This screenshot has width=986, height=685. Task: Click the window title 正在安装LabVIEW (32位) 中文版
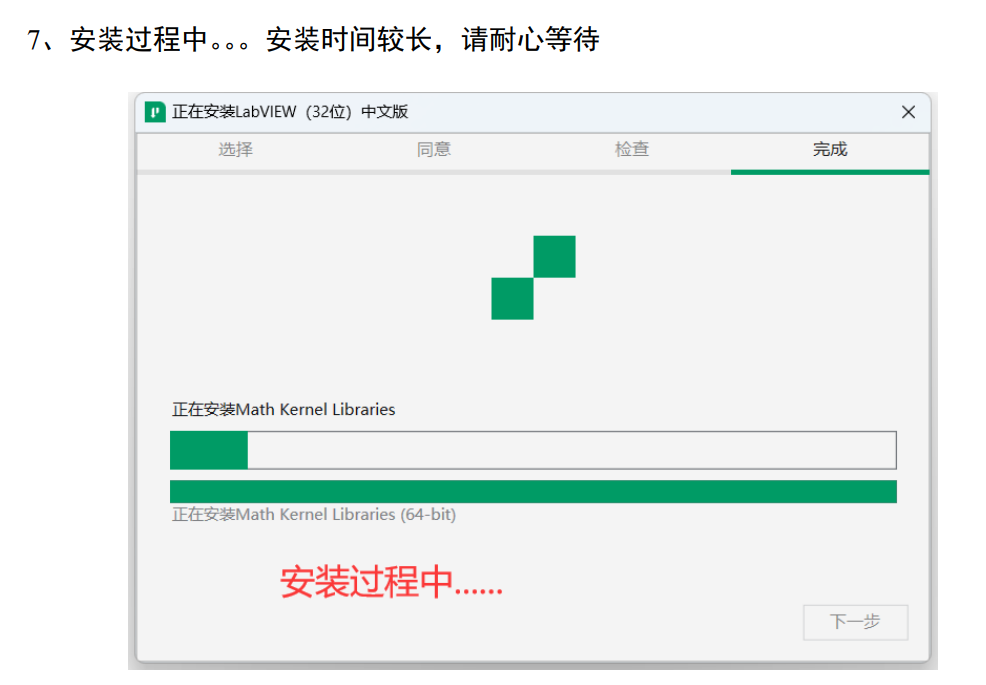(x=290, y=112)
